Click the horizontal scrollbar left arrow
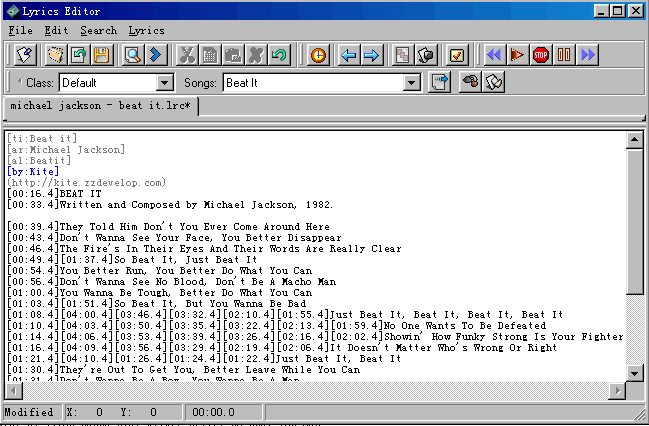The height and width of the screenshot is (426, 649). point(14,390)
